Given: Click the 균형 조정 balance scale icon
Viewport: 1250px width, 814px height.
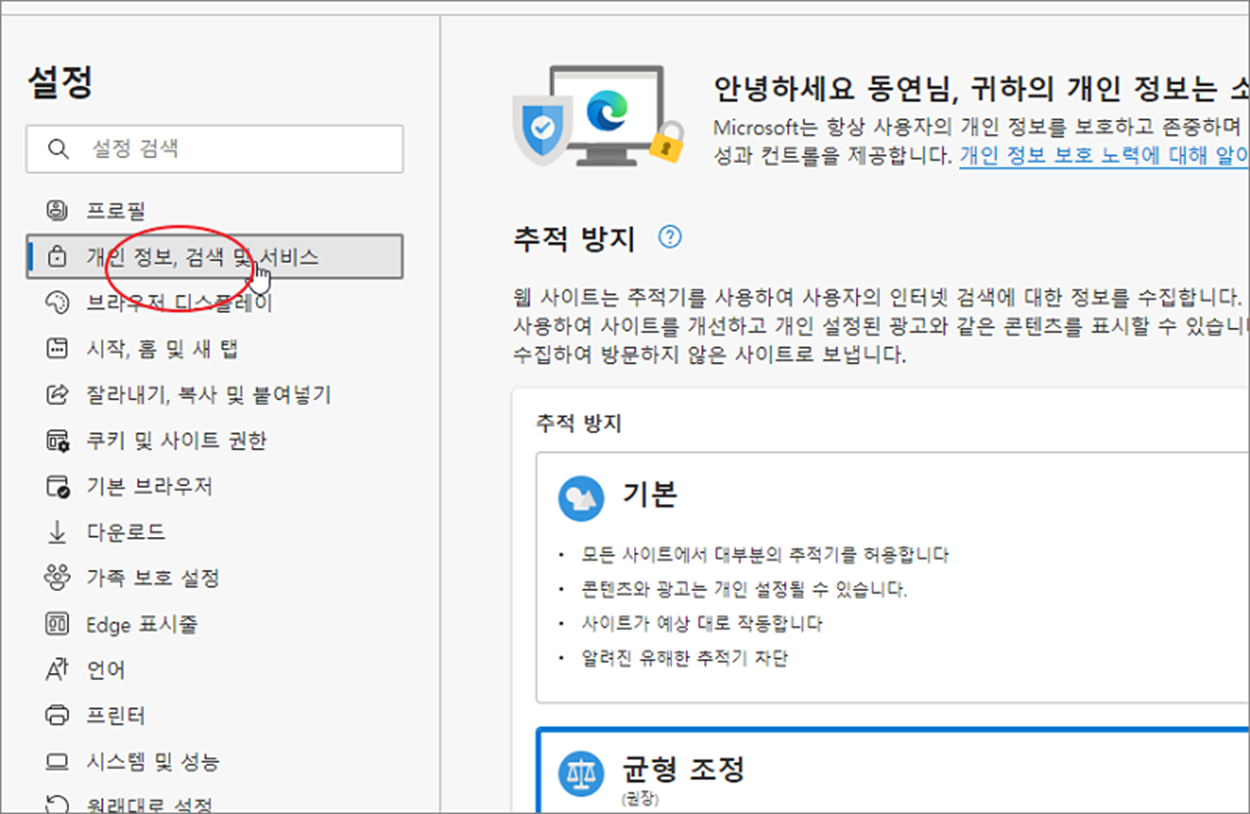Looking at the screenshot, I should click(x=580, y=774).
